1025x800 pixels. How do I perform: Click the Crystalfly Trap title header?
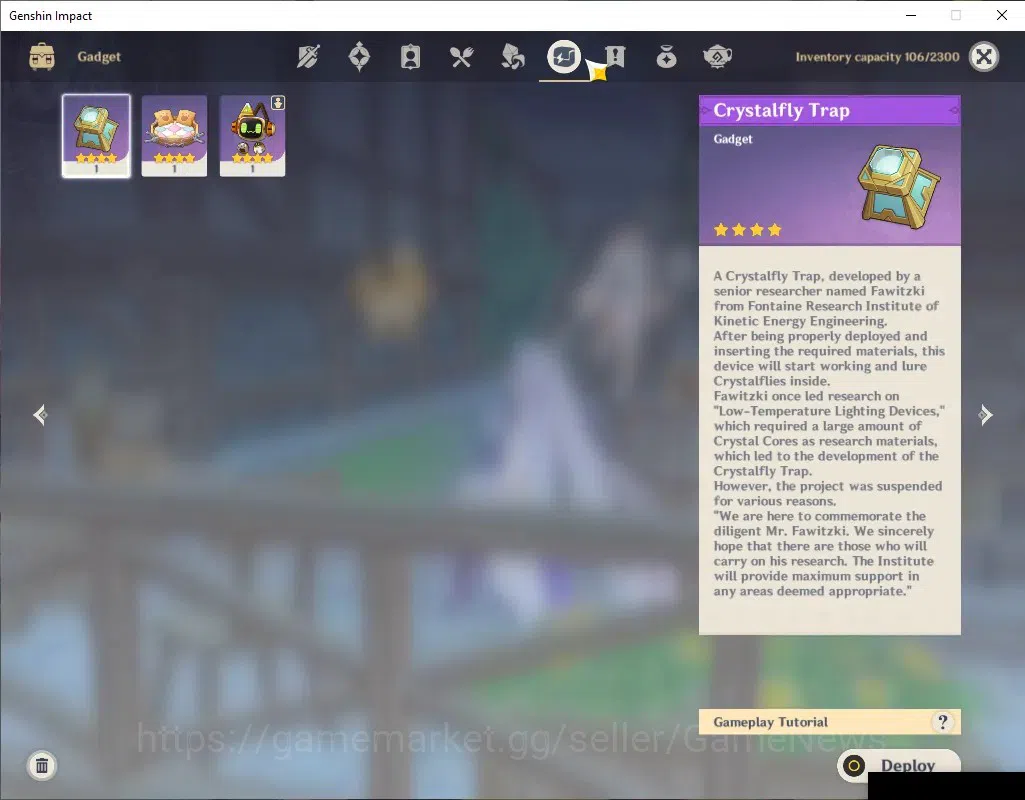click(x=830, y=110)
